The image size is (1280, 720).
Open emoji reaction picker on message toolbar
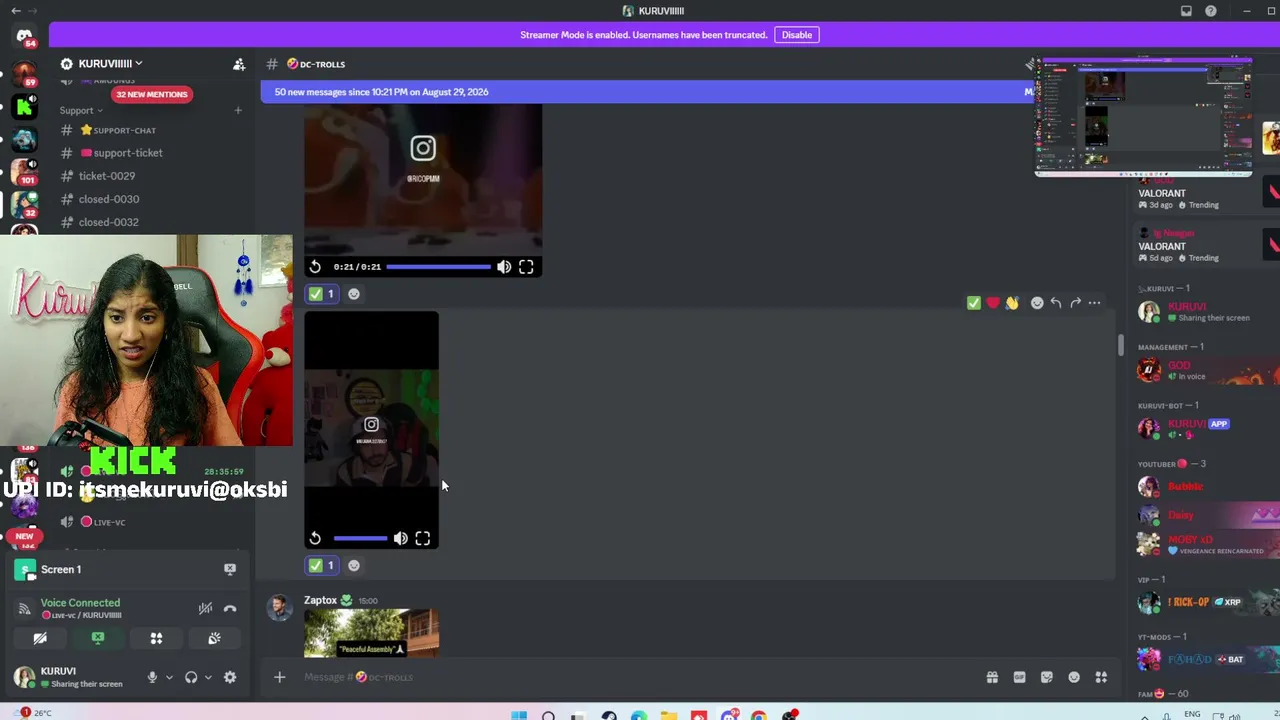(x=1037, y=303)
